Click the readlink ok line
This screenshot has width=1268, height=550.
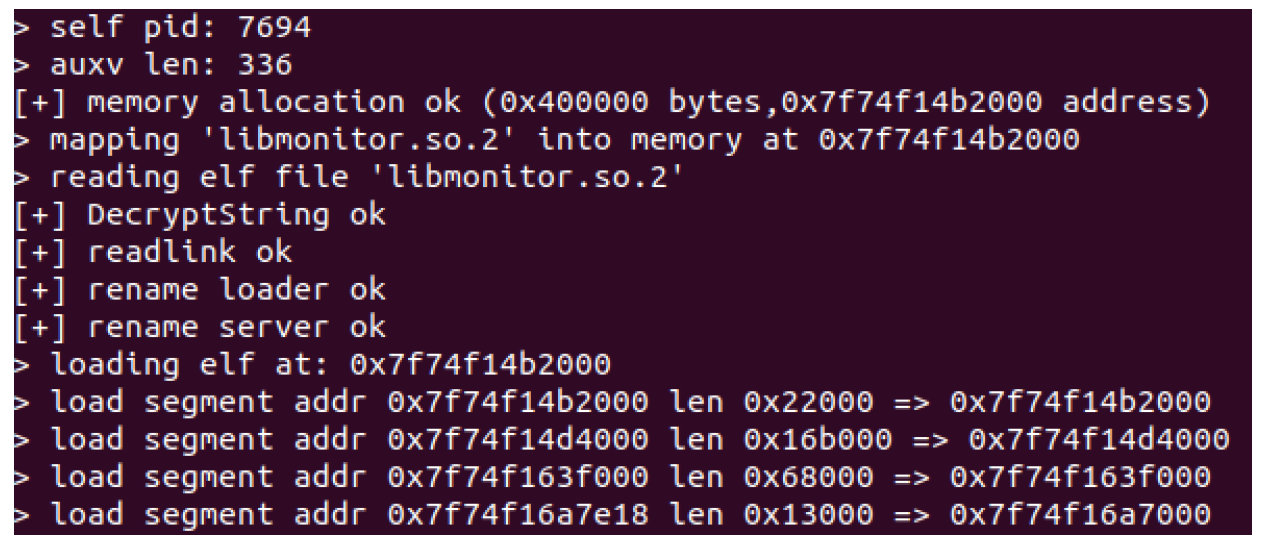pyautogui.click(x=190, y=252)
